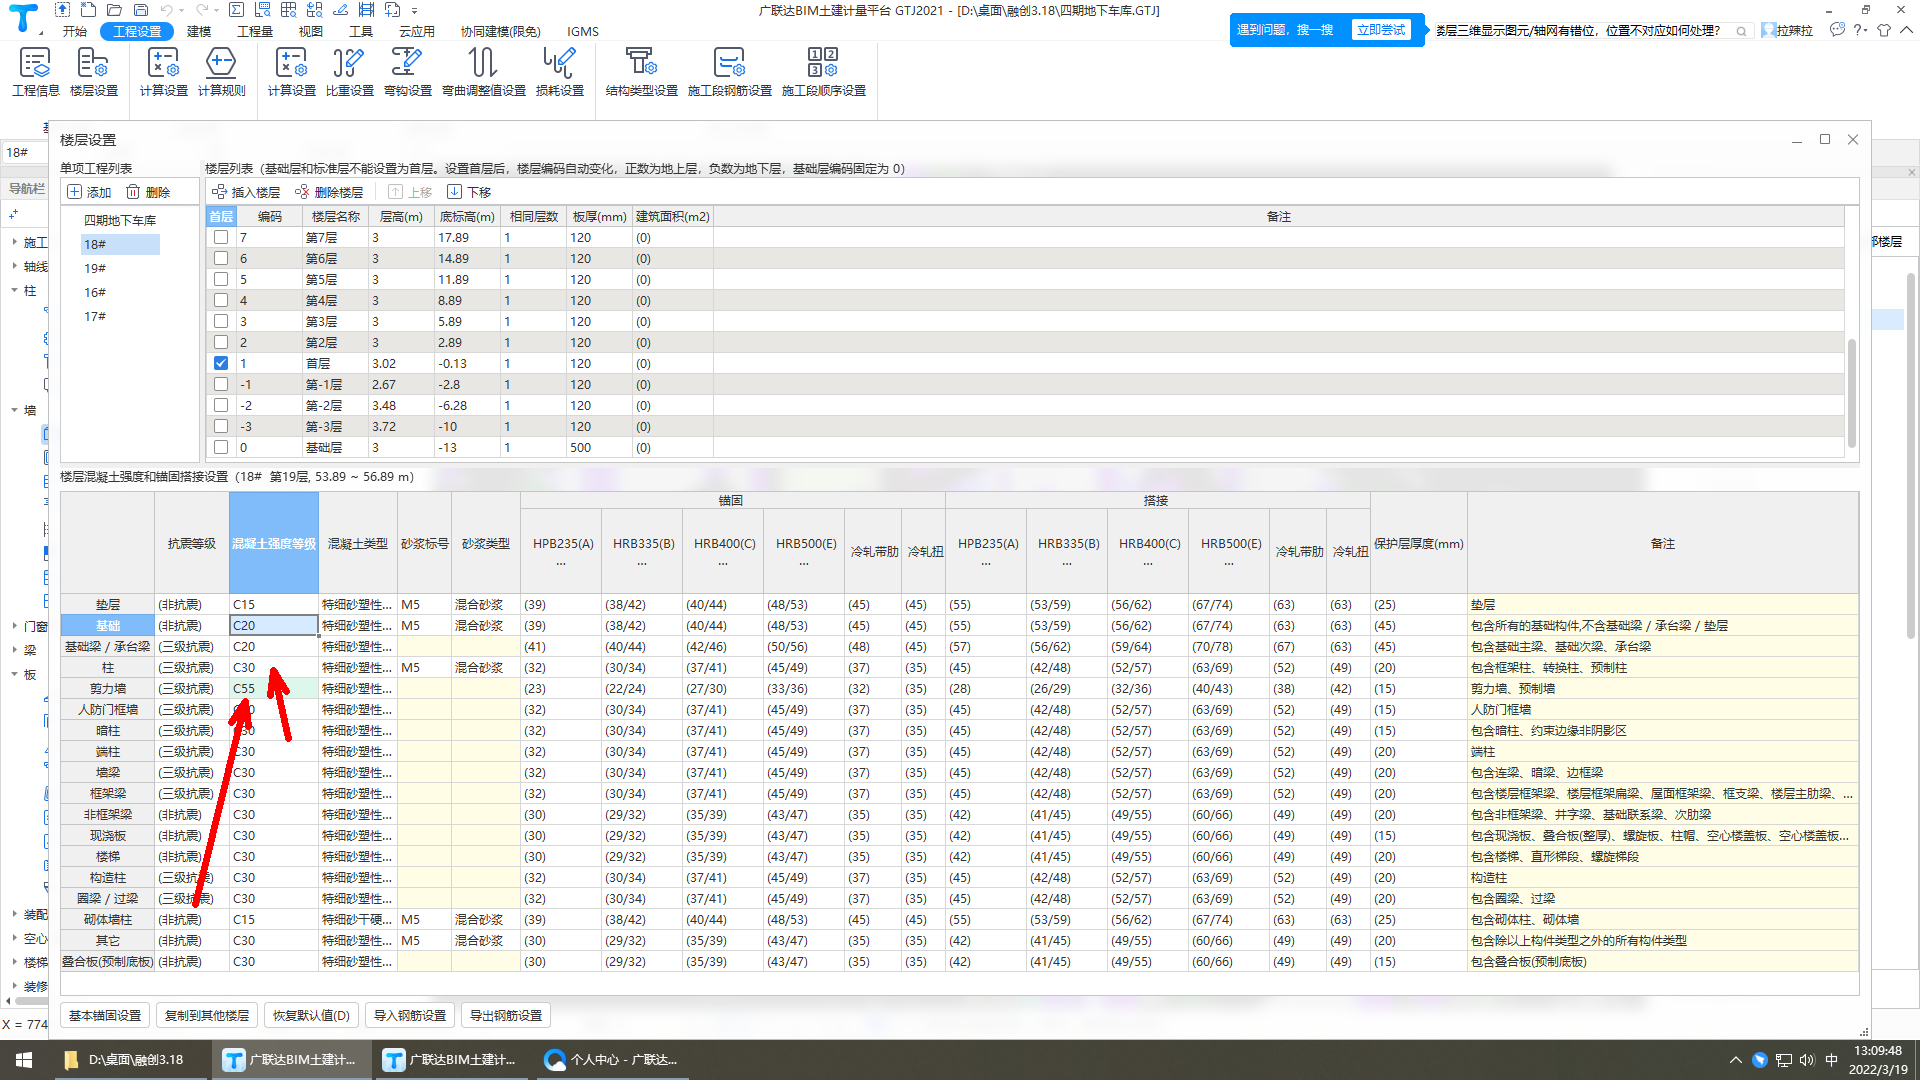The image size is (1920, 1080).
Task: Select 16# in 单项工程列表
Action: point(95,292)
